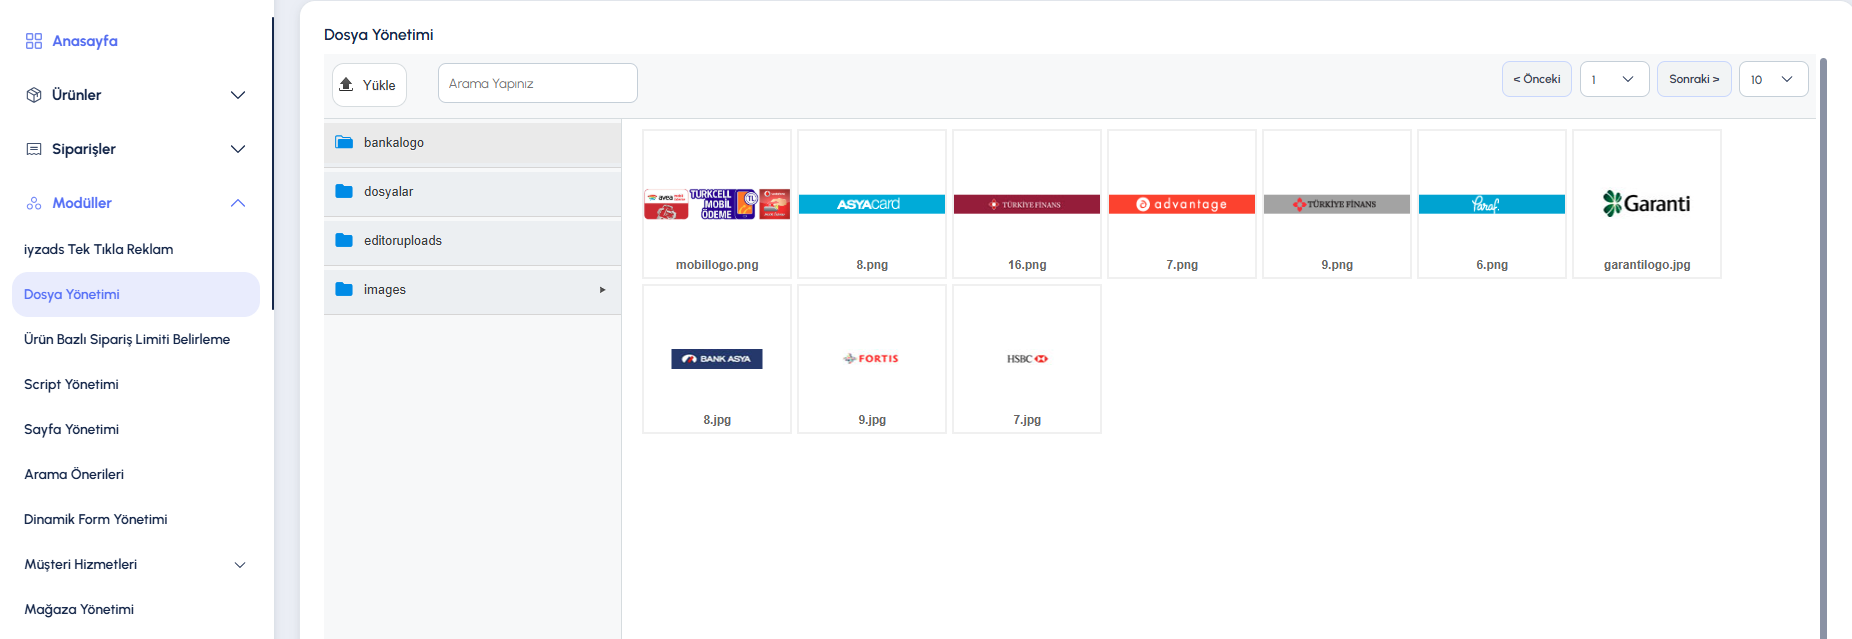Open the items-per-page dropdown showing 10
This screenshot has height=639, width=1852.
[1773, 79]
